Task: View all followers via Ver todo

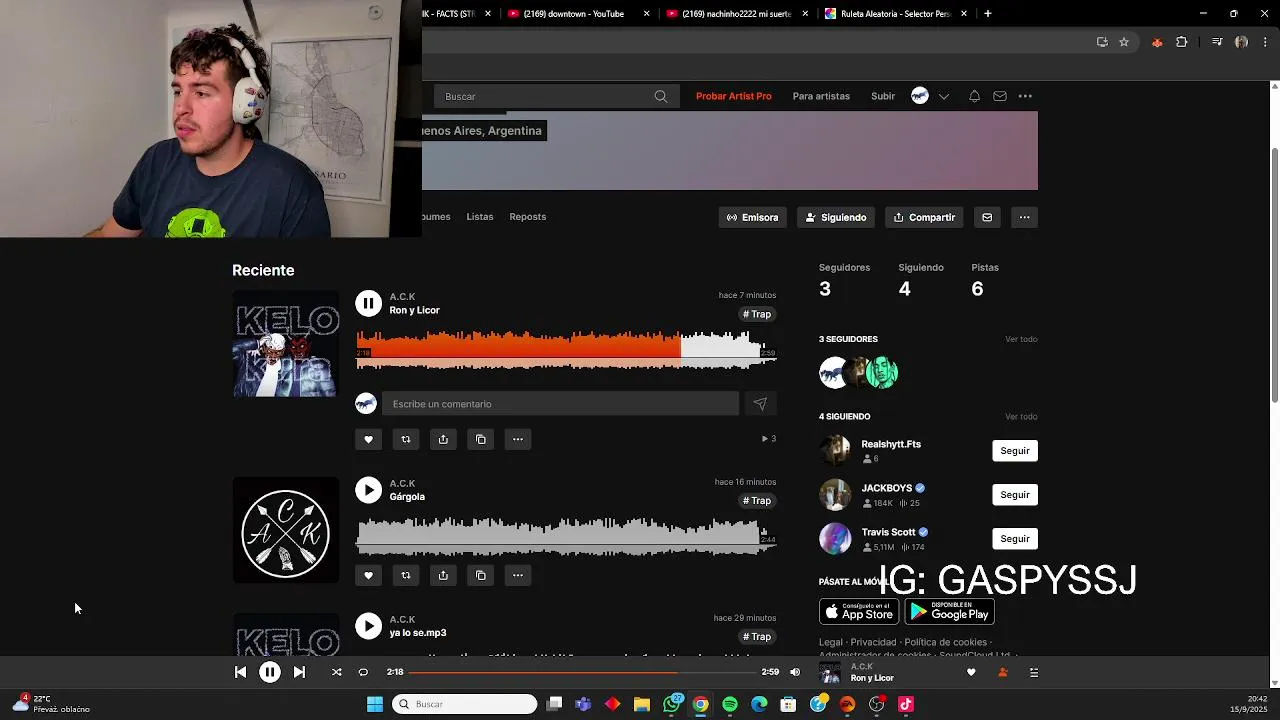Action: 1021,339
